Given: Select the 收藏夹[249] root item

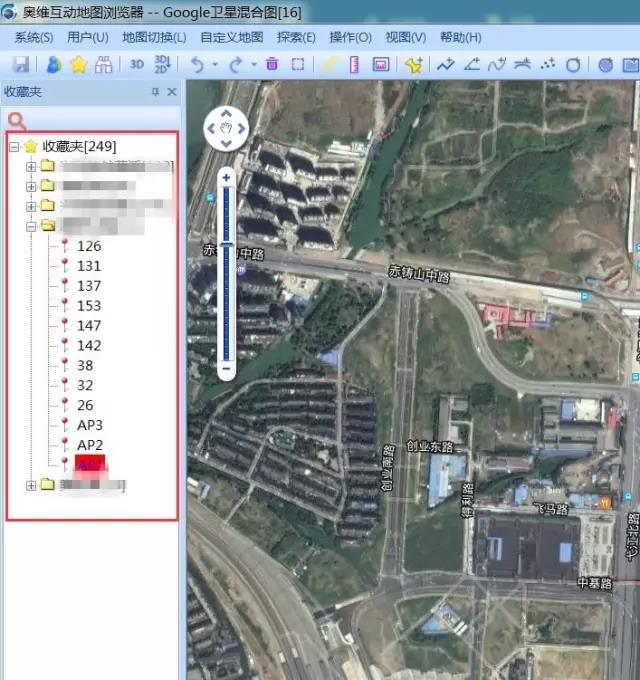Looking at the screenshot, I should 79,147.
